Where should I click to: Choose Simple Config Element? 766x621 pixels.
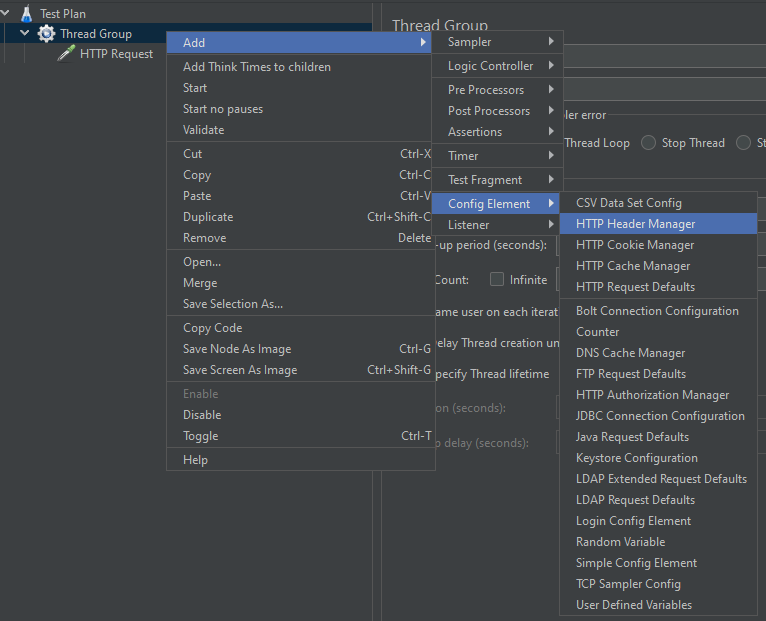click(658, 563)
